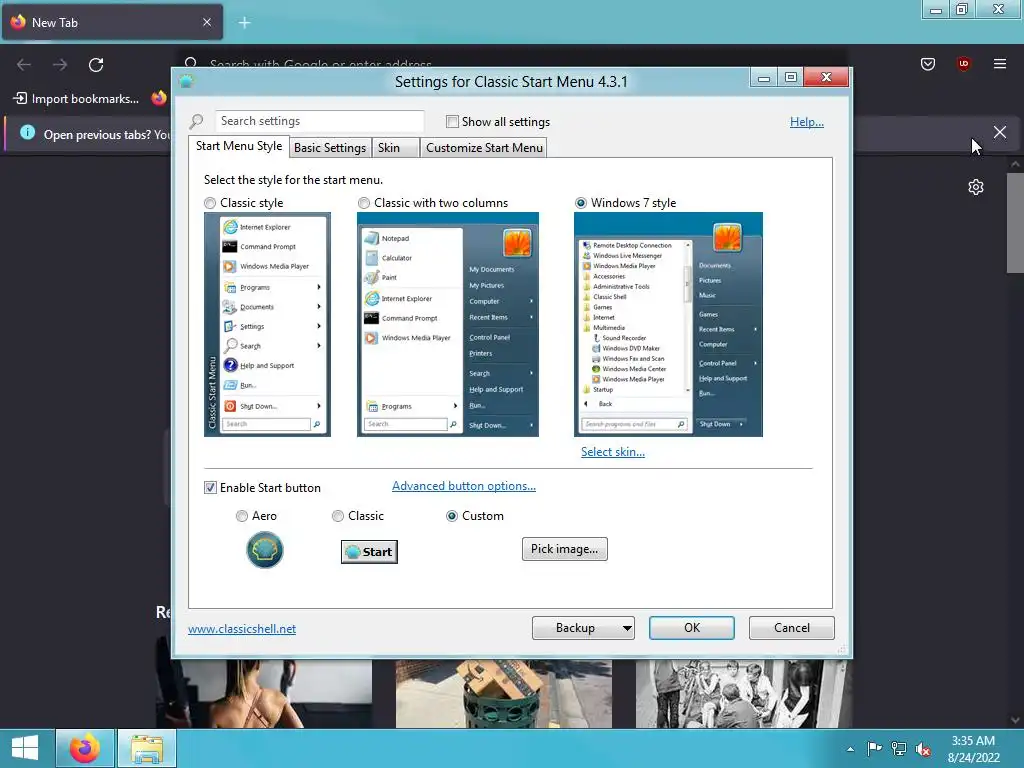The image size is (1024, 768).
Task: Click the muted volume tray icon
Action: 923,748
